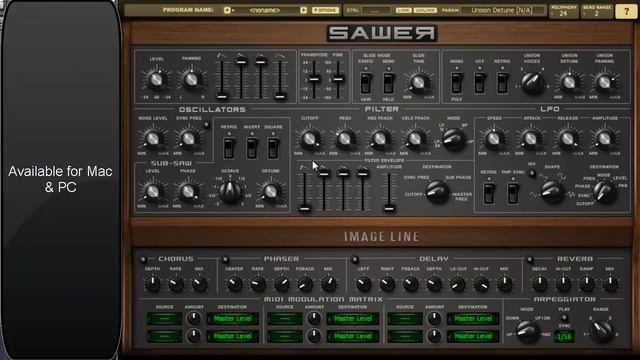Image resolution: width=640 pixels, height=360 pixels.
Task: Flip the Retrig switch beside Oct
Action: coord(502,83)
